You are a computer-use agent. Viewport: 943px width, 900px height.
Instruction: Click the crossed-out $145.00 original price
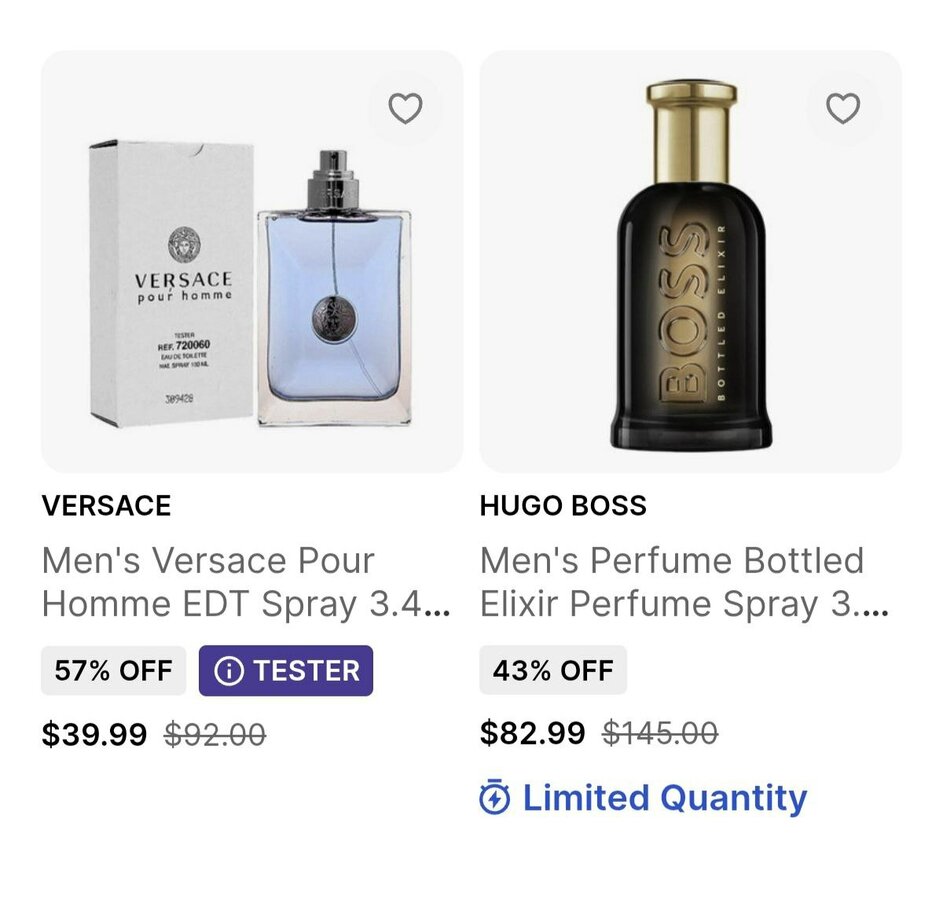pos(660,733)
